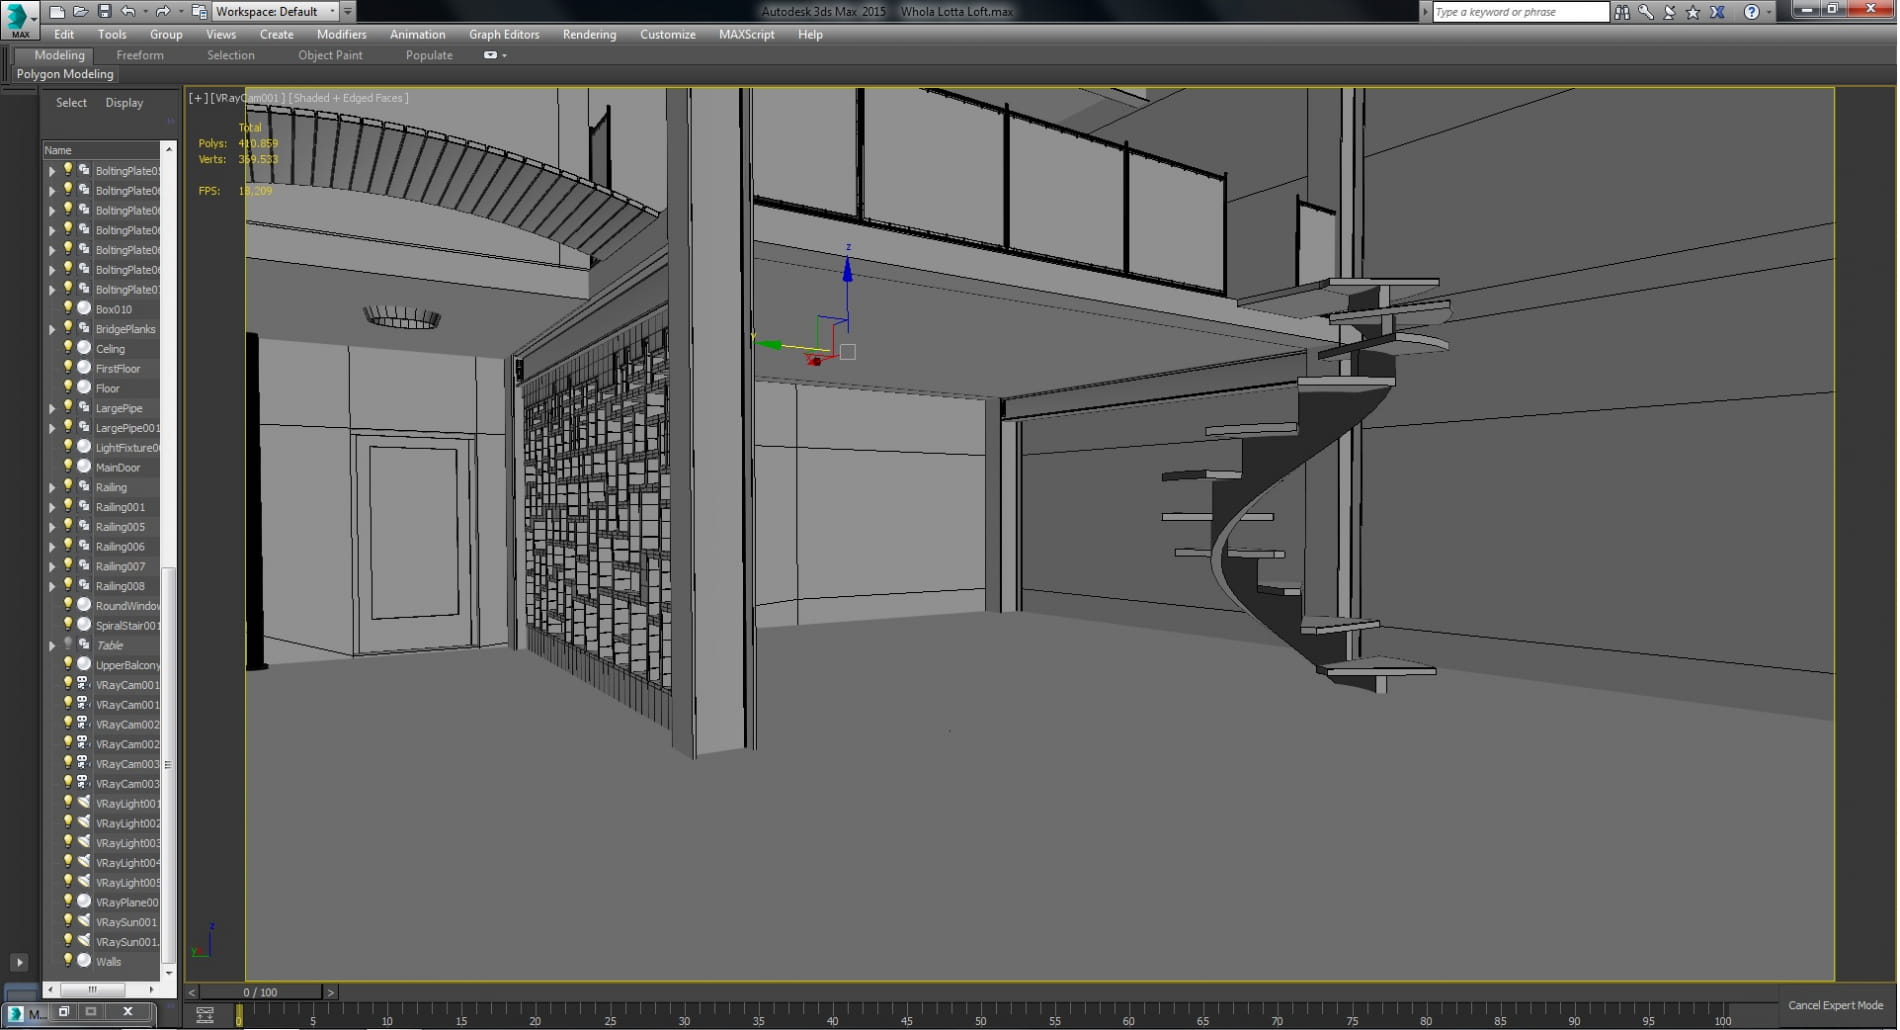The image size is (1900, 1030).
Task: Show the hidden Table via lightbulb
Action: pyautogui.click(x=68, y=645)
